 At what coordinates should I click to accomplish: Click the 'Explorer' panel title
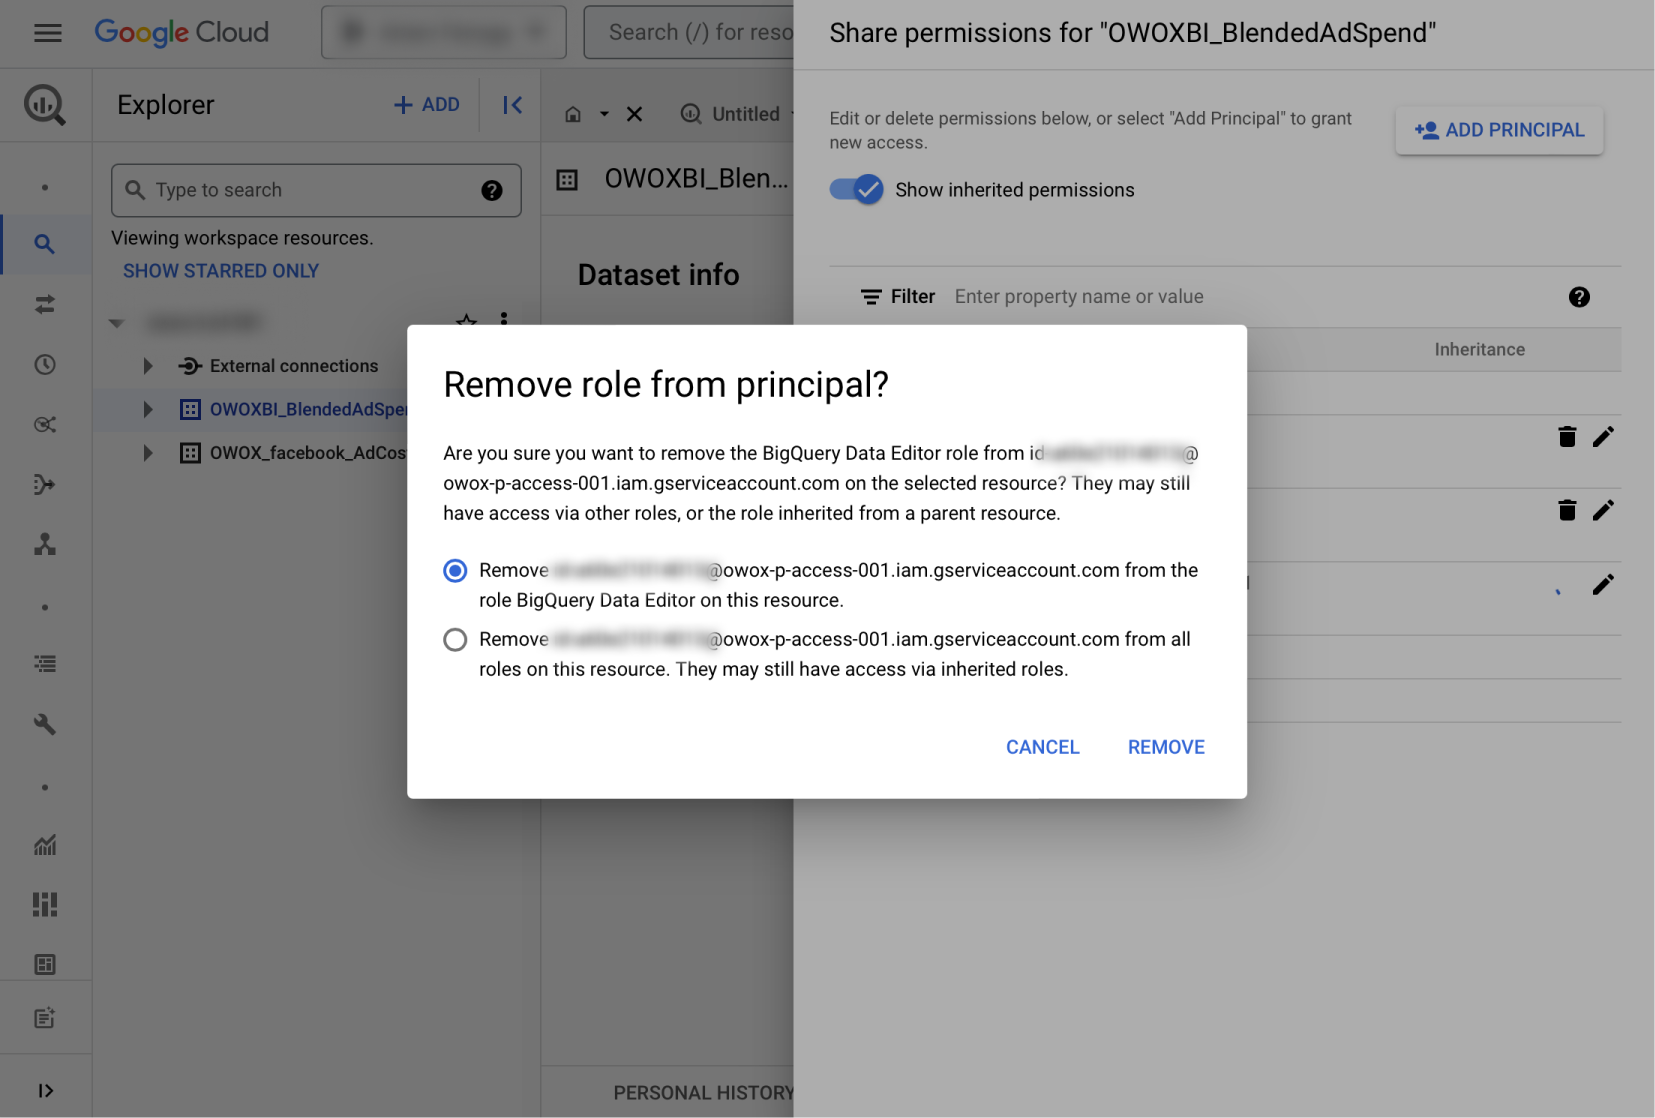point(166,105)
